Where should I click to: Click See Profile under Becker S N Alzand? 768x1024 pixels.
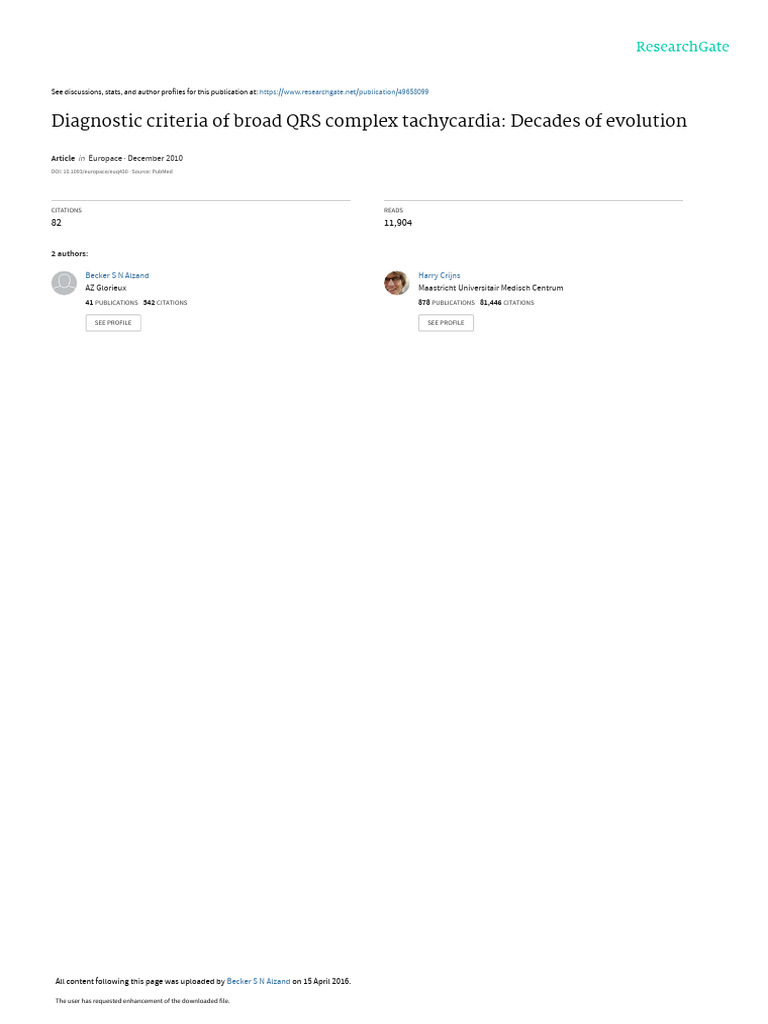pyautogui.click(x=113, y=323)
